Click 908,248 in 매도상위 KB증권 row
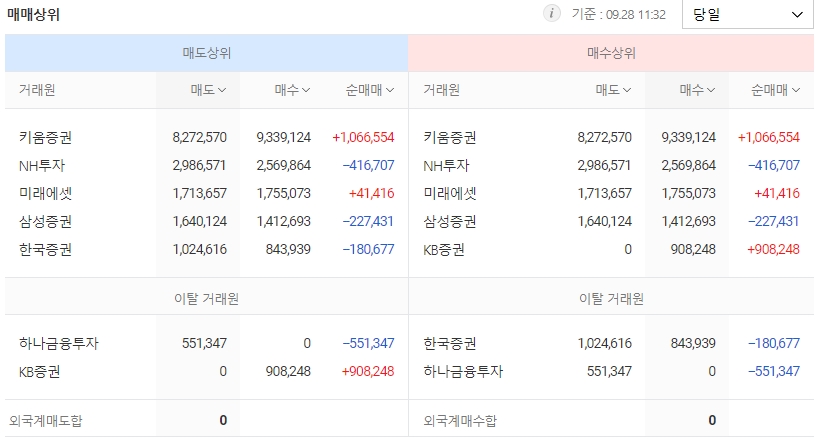The height and width of the screenshot is (443, 818). pyautogui.click(x=288, y=372)
